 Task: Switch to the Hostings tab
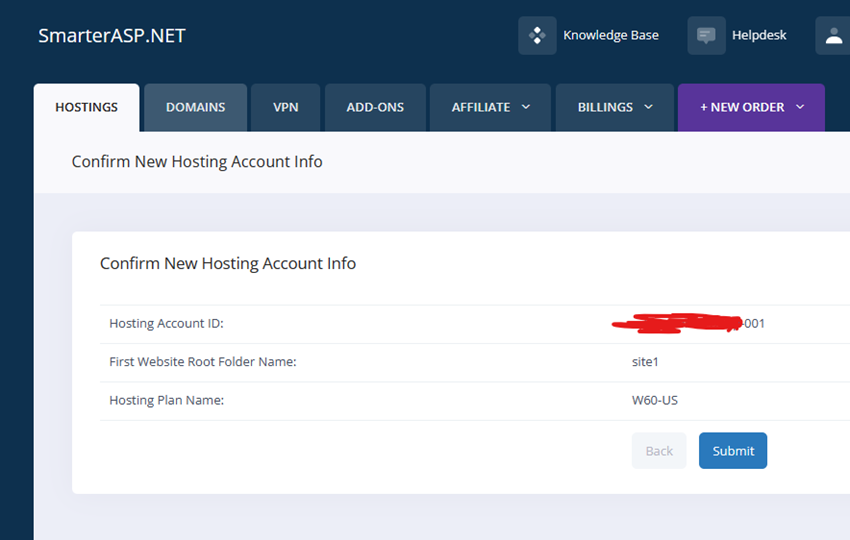click(x=86, y=107)
